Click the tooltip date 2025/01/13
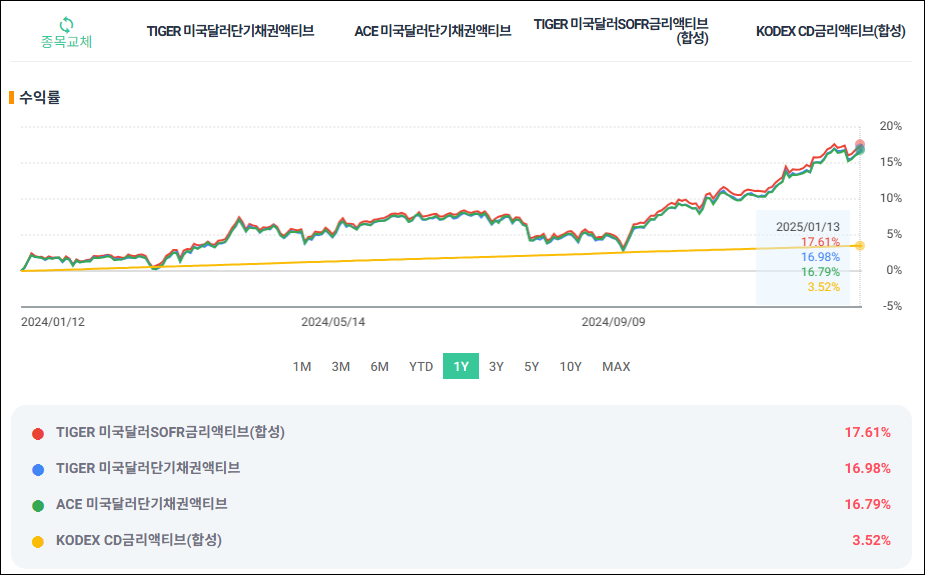The width and height of the screenshot is (925, 575). pyautogui.click(x=808, y=227)
